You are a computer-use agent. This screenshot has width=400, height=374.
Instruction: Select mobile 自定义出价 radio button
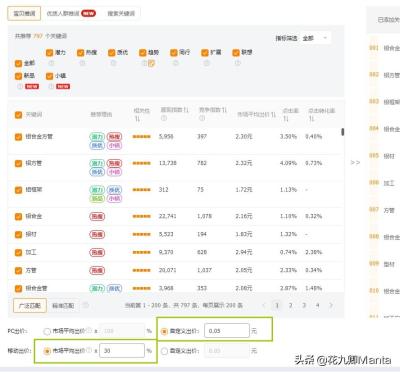pyautogui.click(x=164, y=351)
